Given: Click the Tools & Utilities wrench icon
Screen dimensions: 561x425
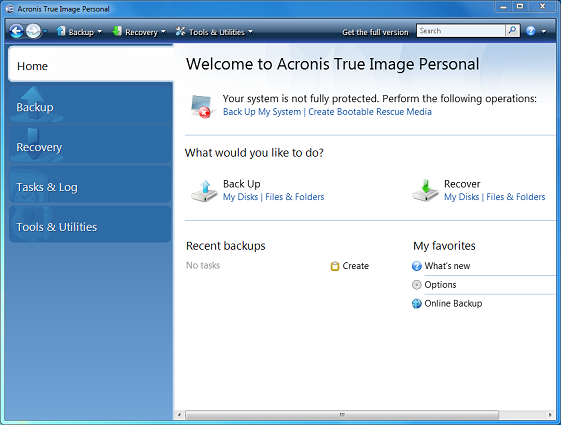Looking at the screenshot, I should 180,31.
